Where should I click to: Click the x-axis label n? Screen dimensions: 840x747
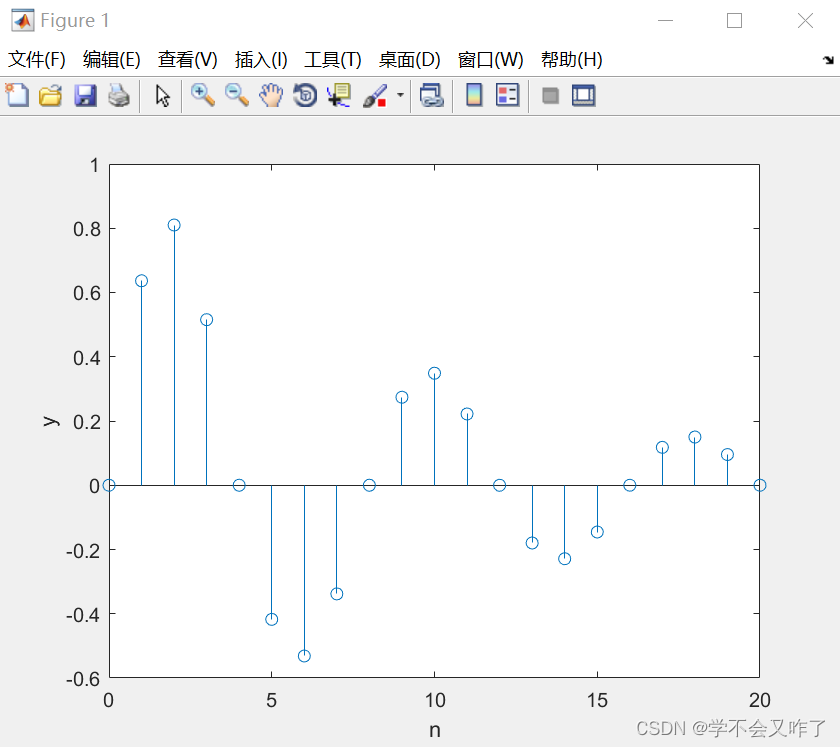tap(434, 730)
